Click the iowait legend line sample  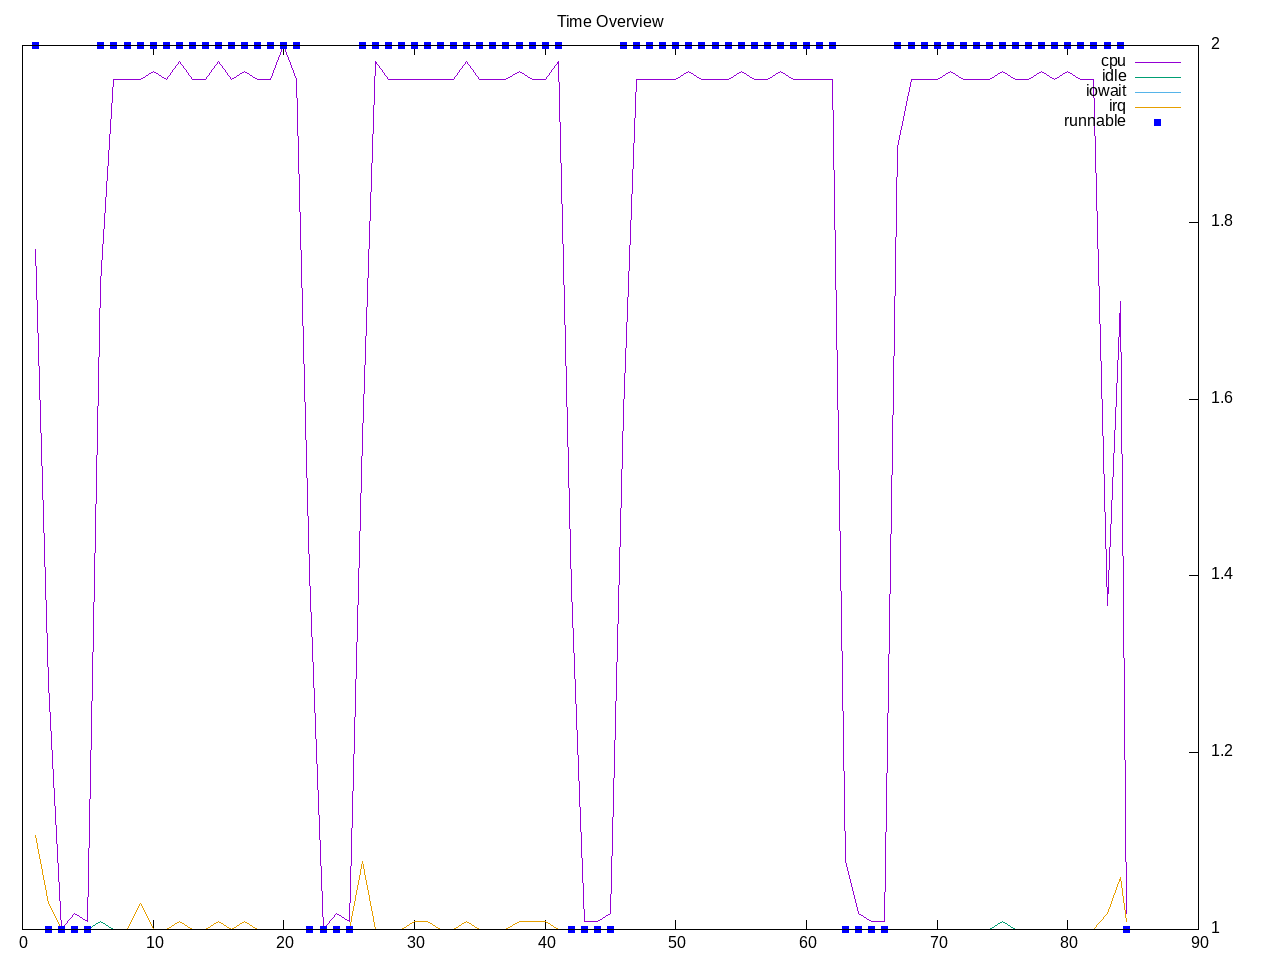1157,92
